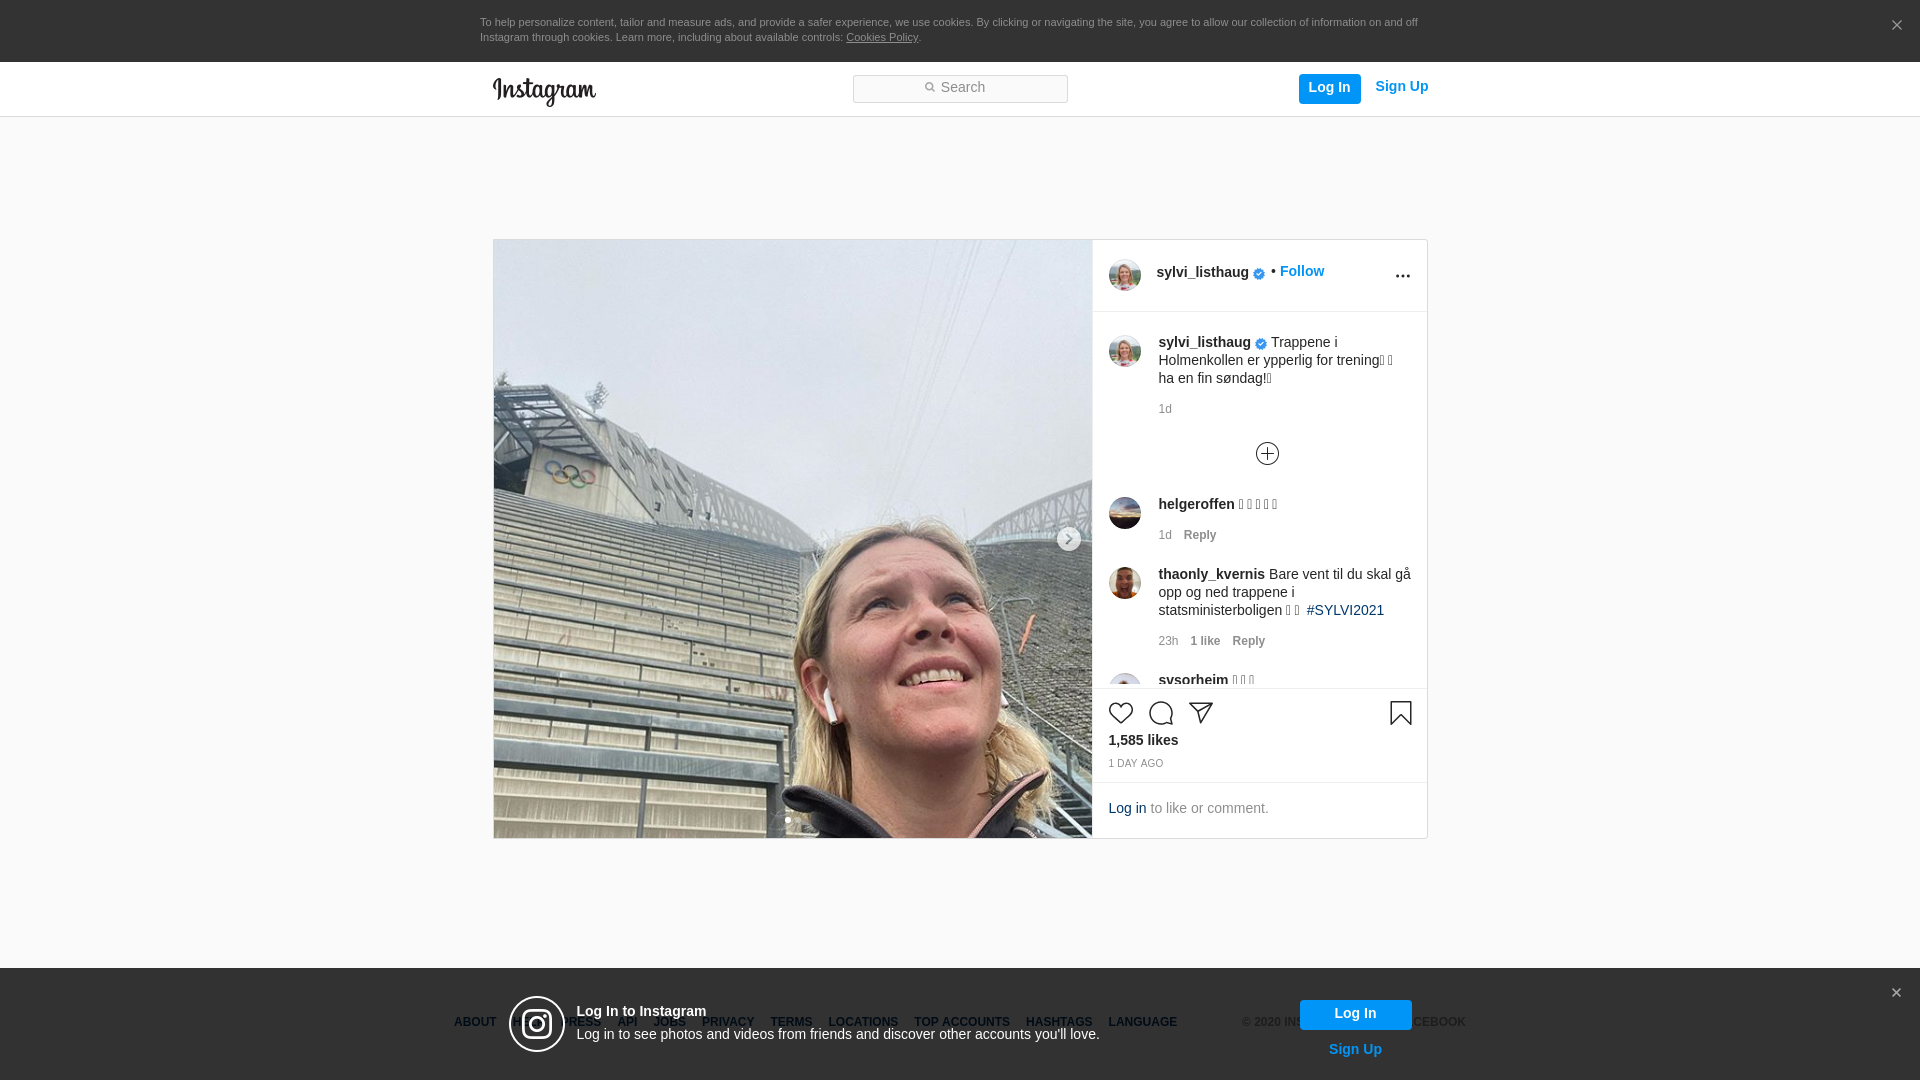
Task: Open the #SYLVI2021 hashtag
Action: [1345, 610]
